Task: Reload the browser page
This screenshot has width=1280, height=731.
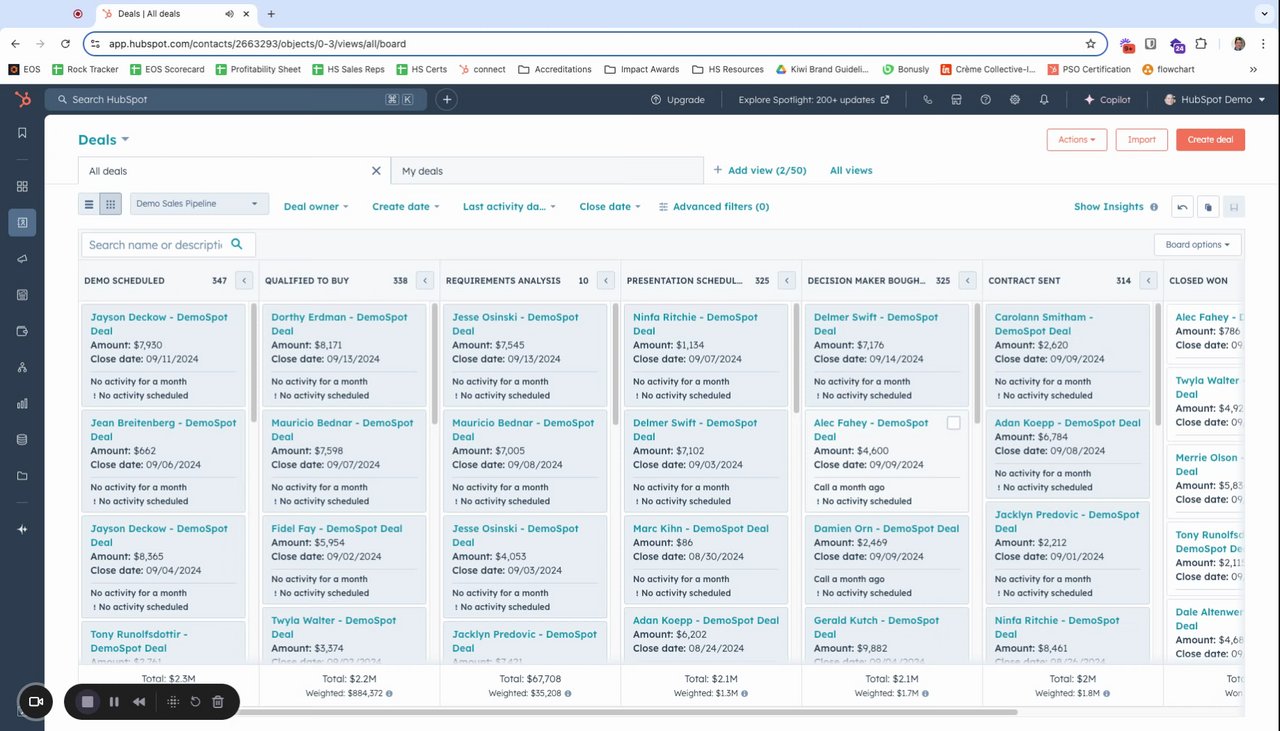Action: 65,44
